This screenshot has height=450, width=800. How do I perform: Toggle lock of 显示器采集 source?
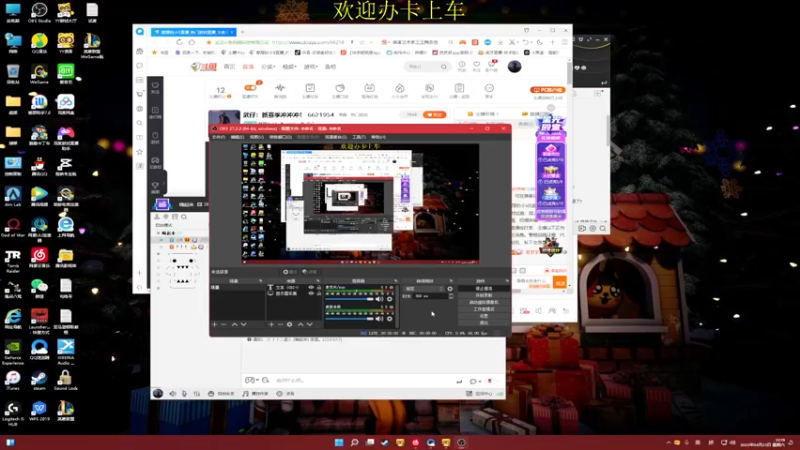coord(318,293)
